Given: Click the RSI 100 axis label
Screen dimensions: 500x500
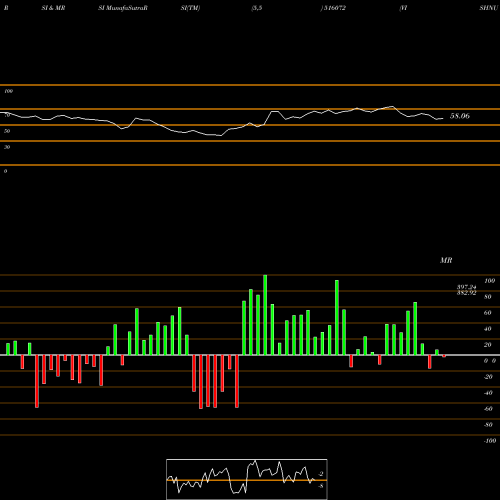Looking at the screenshot, I should pos(9,91).
